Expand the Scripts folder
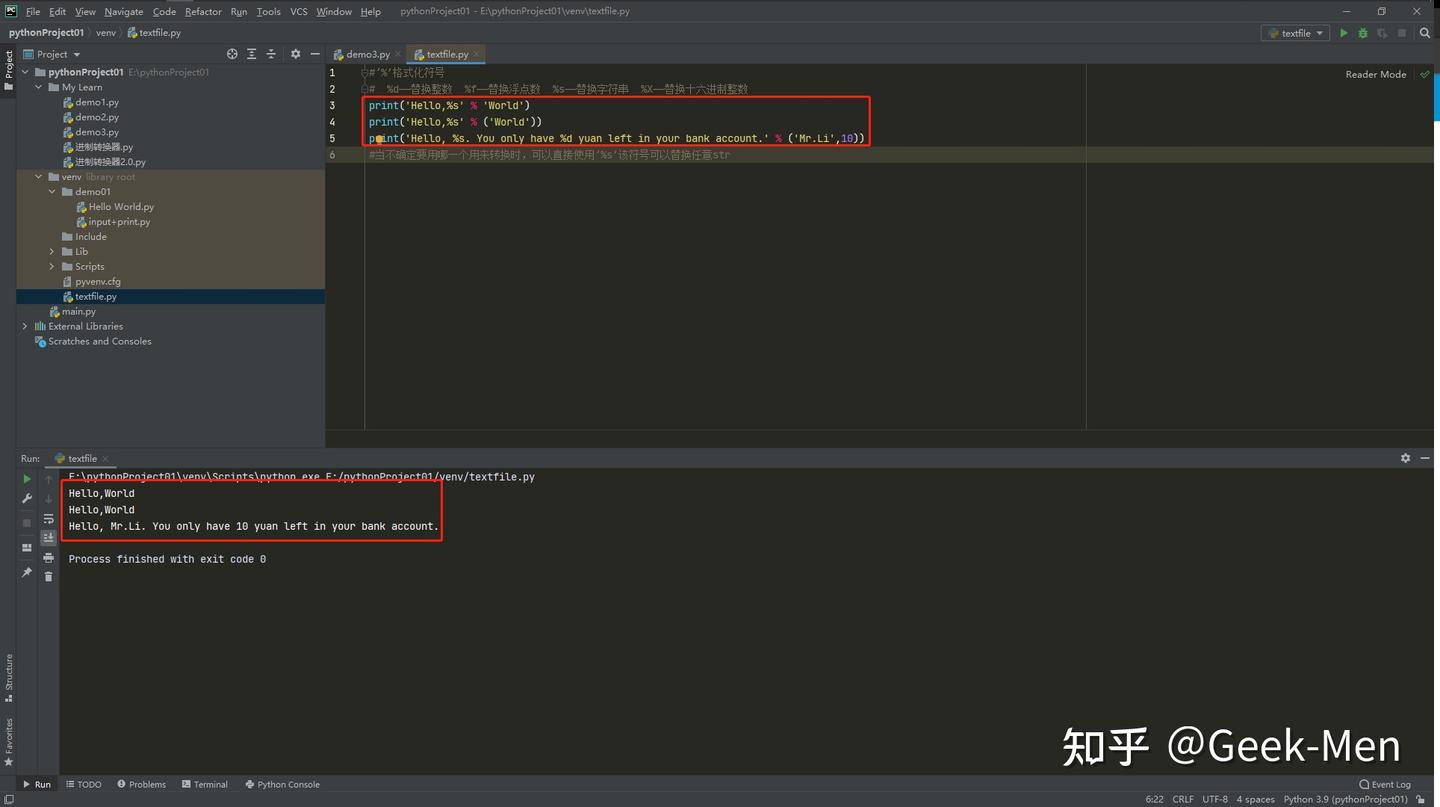Image resolution: width=1440 pixels, height=807 pixels. (51, 266)
